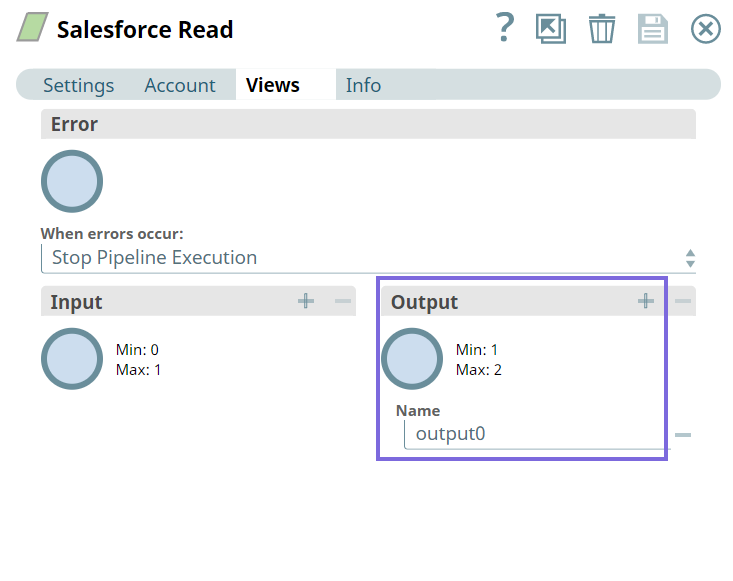Switch to the Account tab
This screenshot has height=581, width=733.
180,85
